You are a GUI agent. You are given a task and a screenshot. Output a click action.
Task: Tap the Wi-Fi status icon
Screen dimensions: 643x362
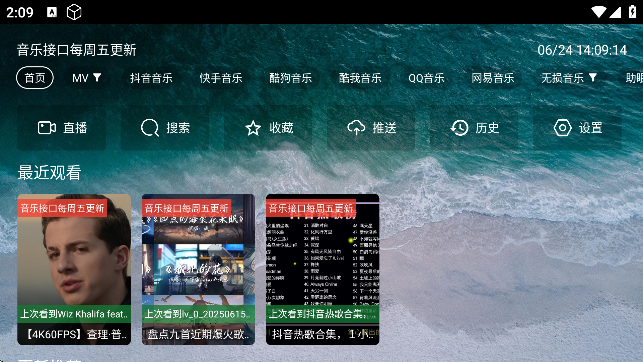[x=599, y=12]
